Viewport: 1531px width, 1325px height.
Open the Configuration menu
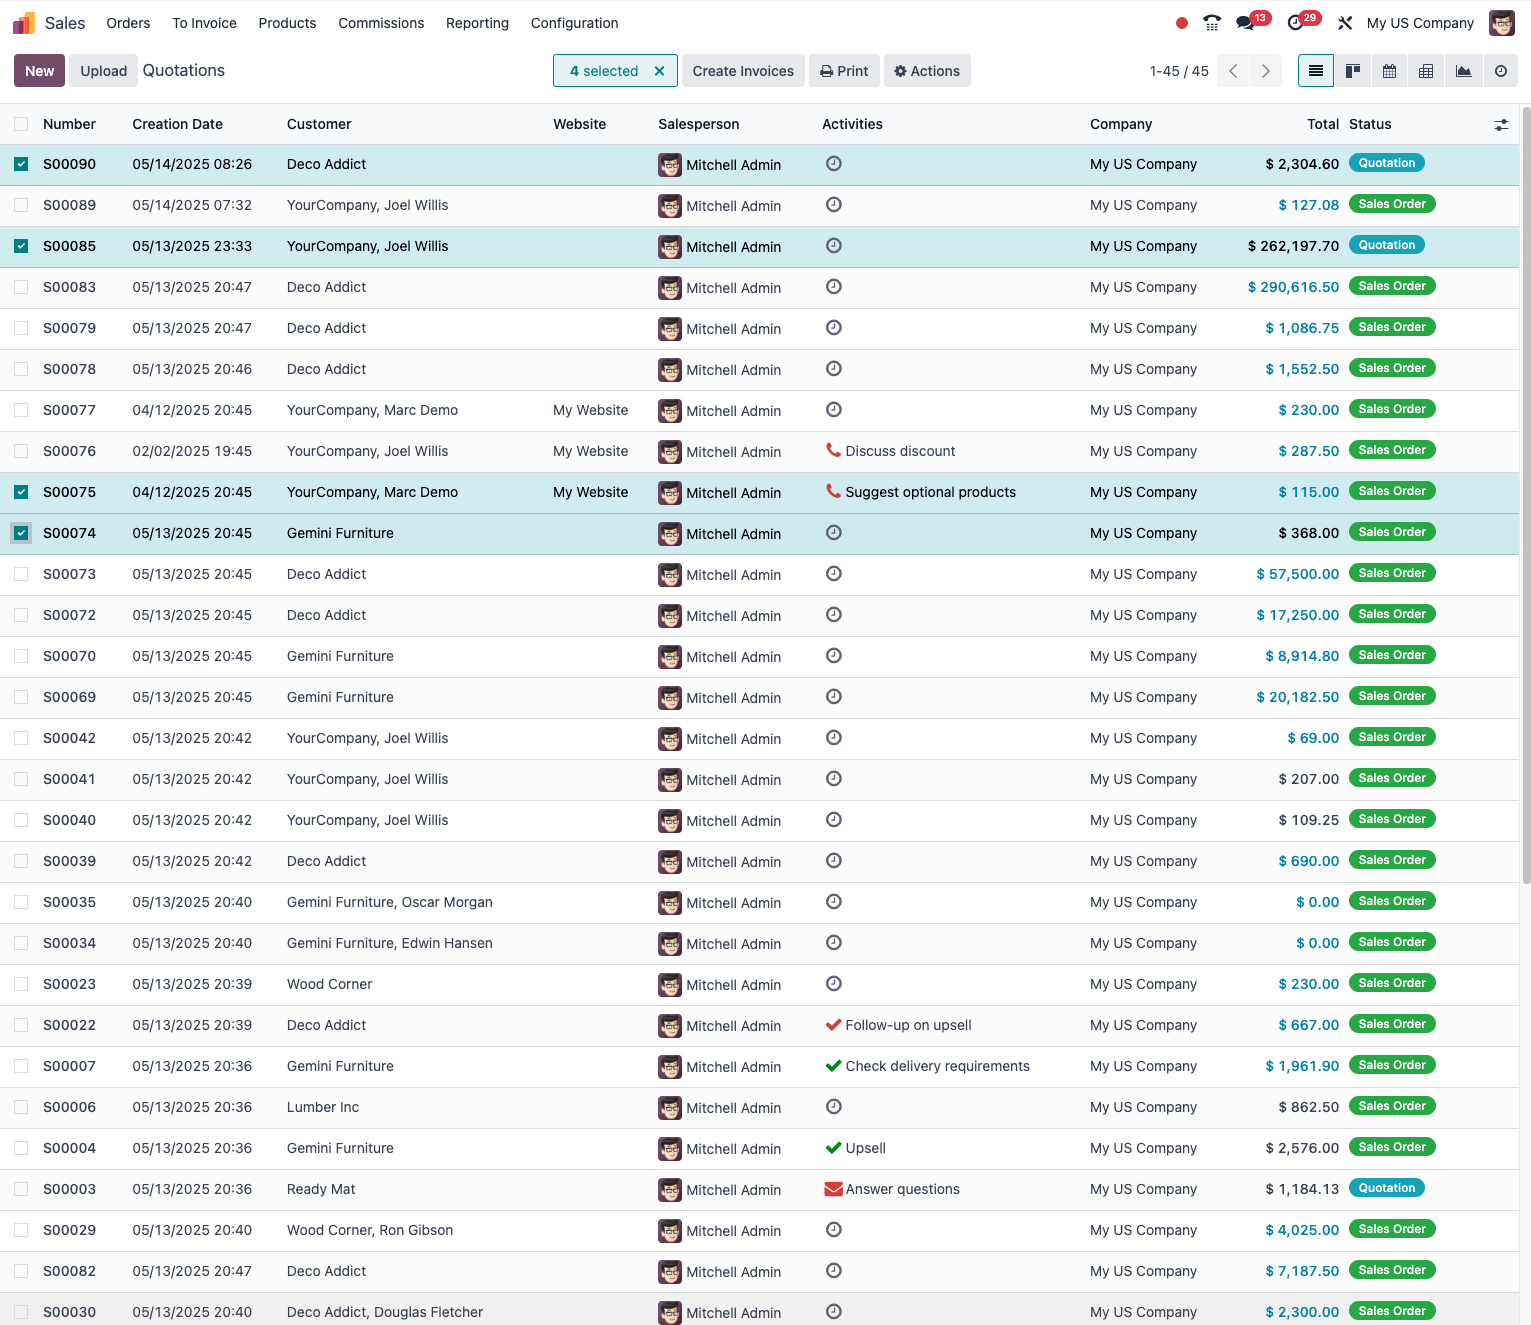click(574, 23)
